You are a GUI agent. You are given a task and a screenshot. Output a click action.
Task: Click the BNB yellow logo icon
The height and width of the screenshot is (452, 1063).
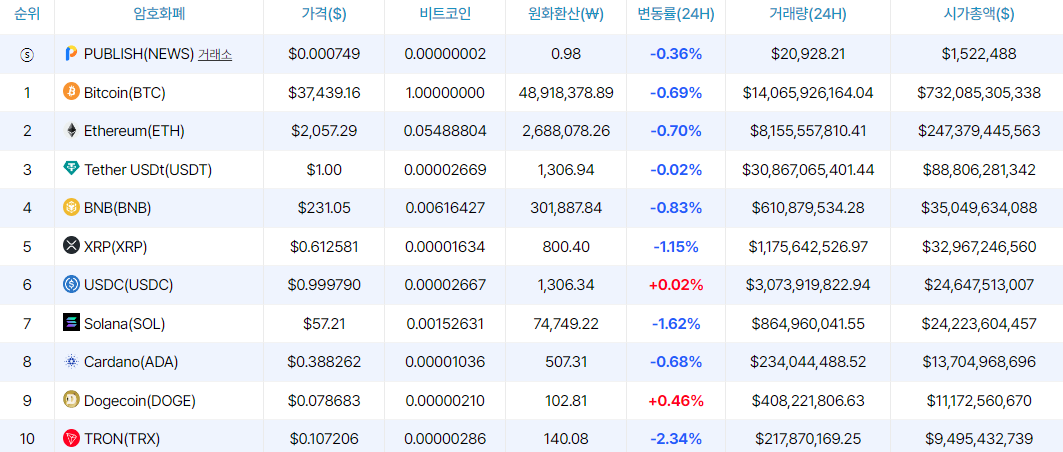point(71,207)
